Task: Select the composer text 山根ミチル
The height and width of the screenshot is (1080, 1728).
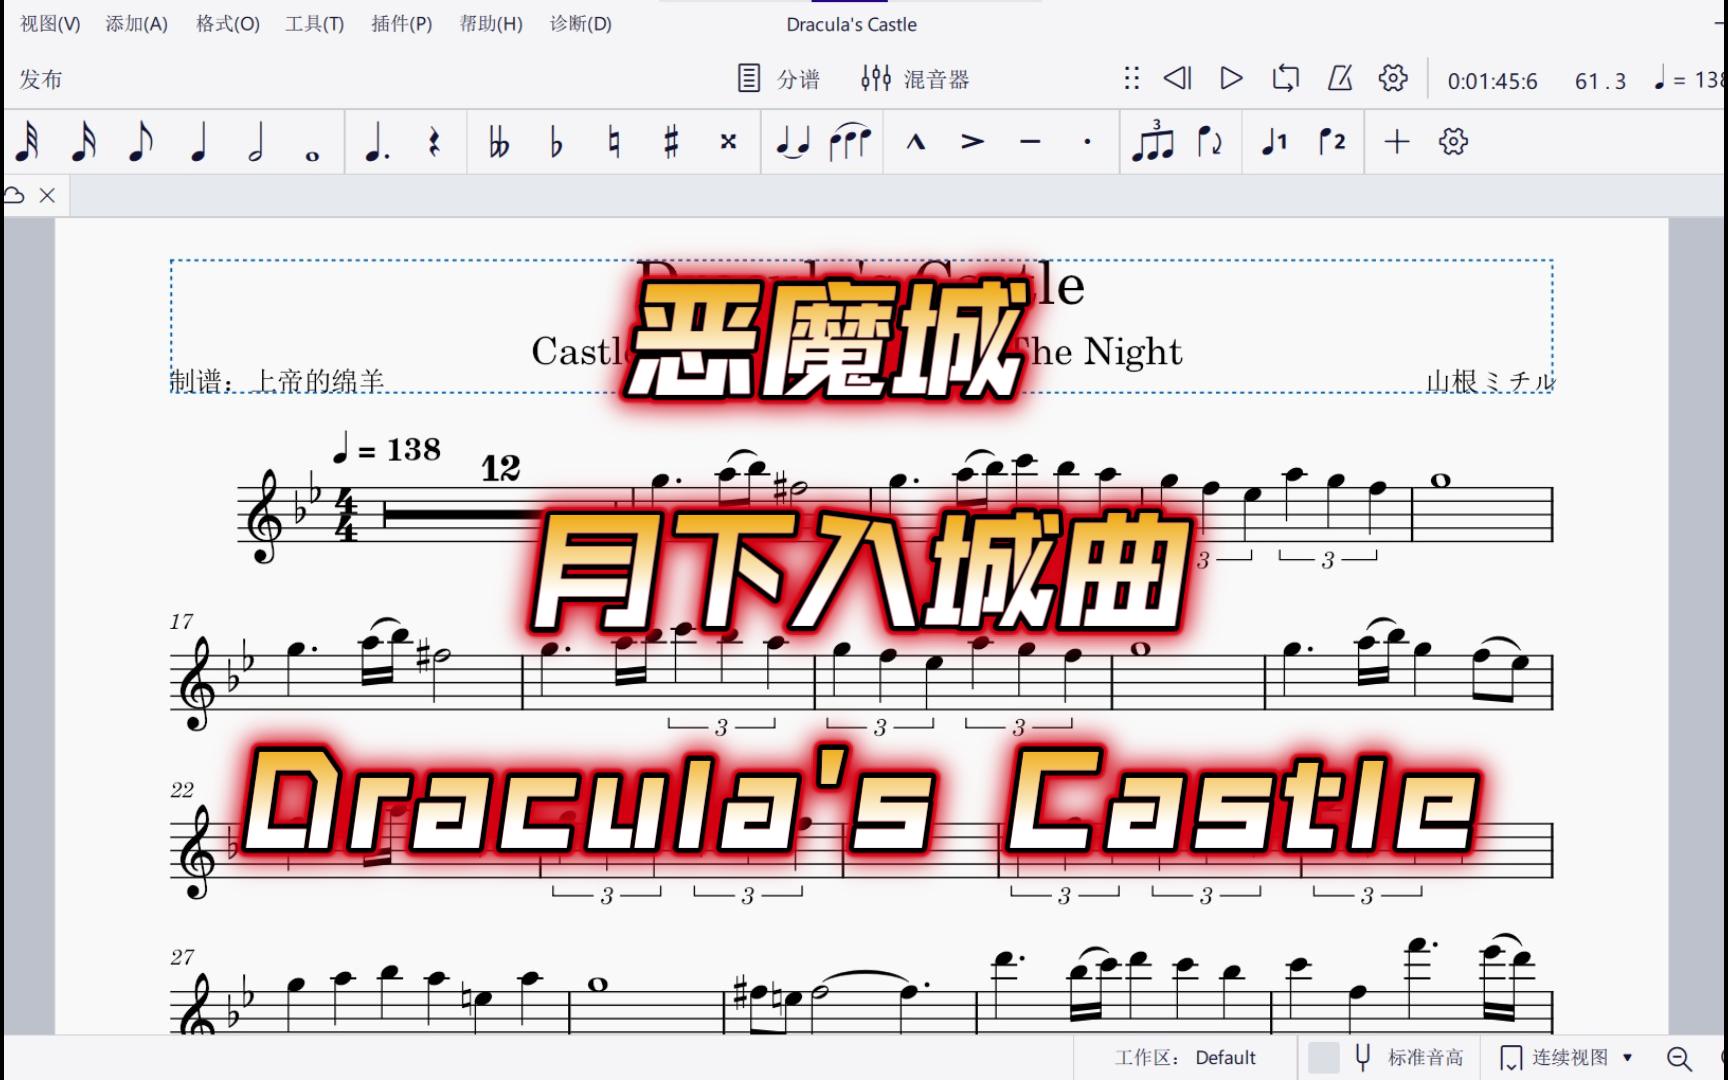Action: [1490, 381]
